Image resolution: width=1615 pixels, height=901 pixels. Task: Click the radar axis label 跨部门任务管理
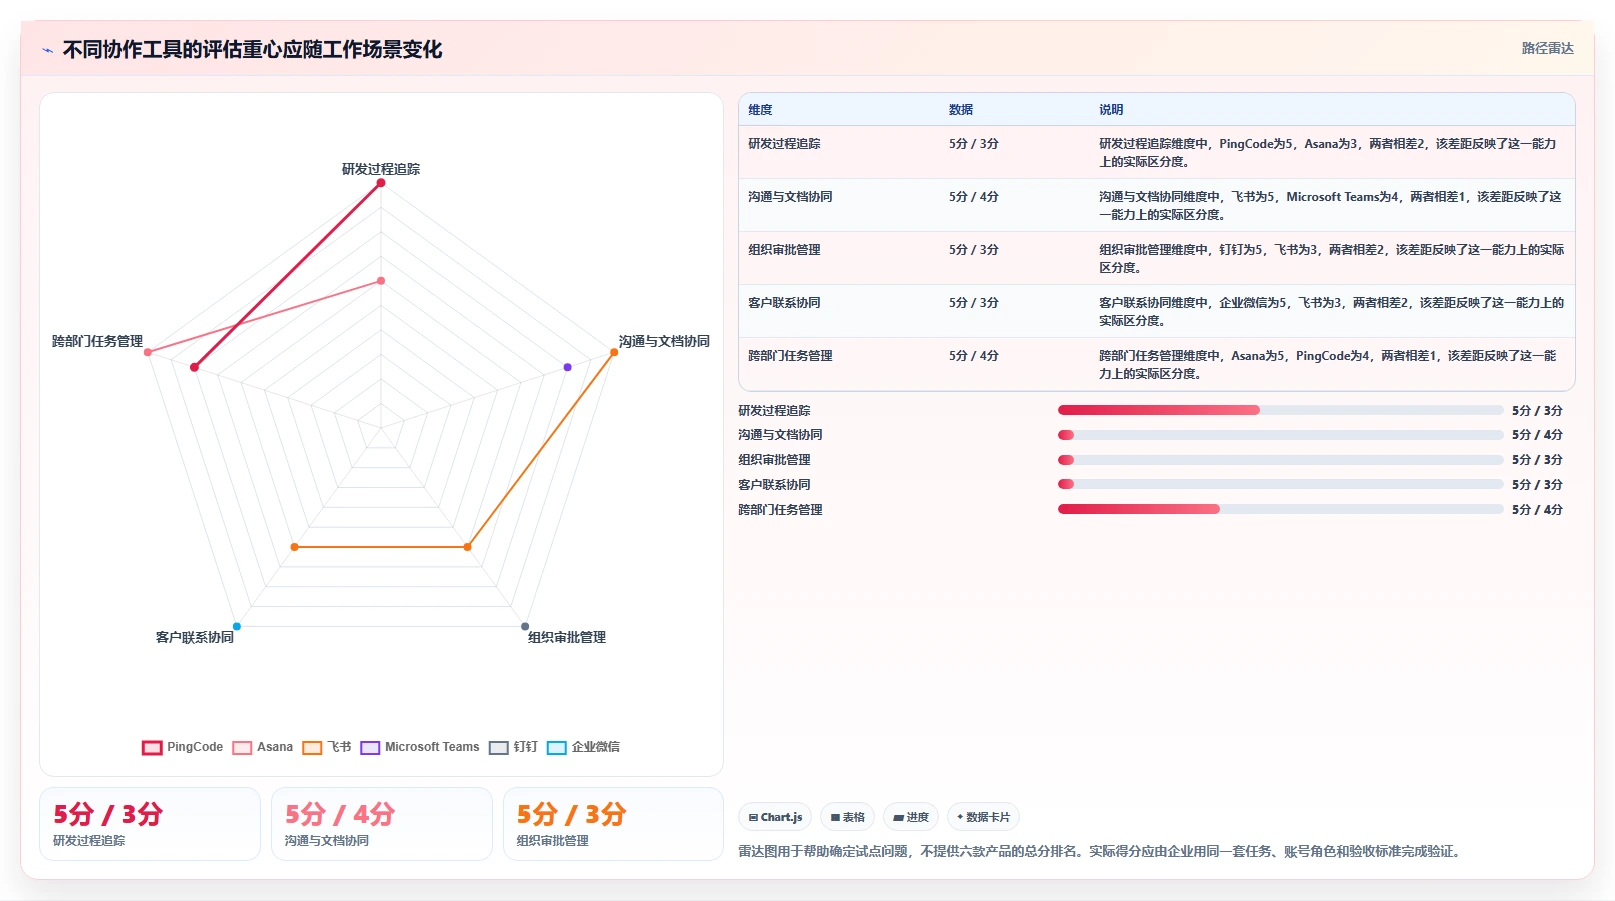[98, 341]
